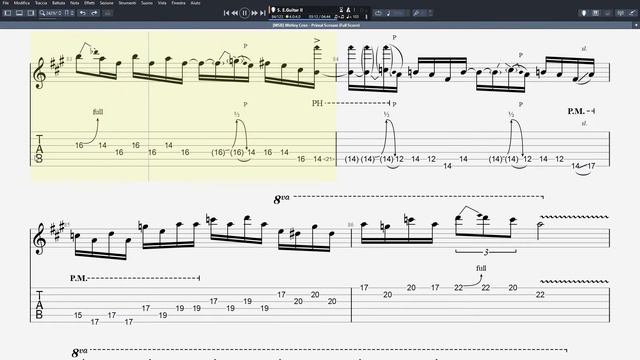Open the zoom level dropdown
The height and width of the screenshot is (360, 640).
50,13
